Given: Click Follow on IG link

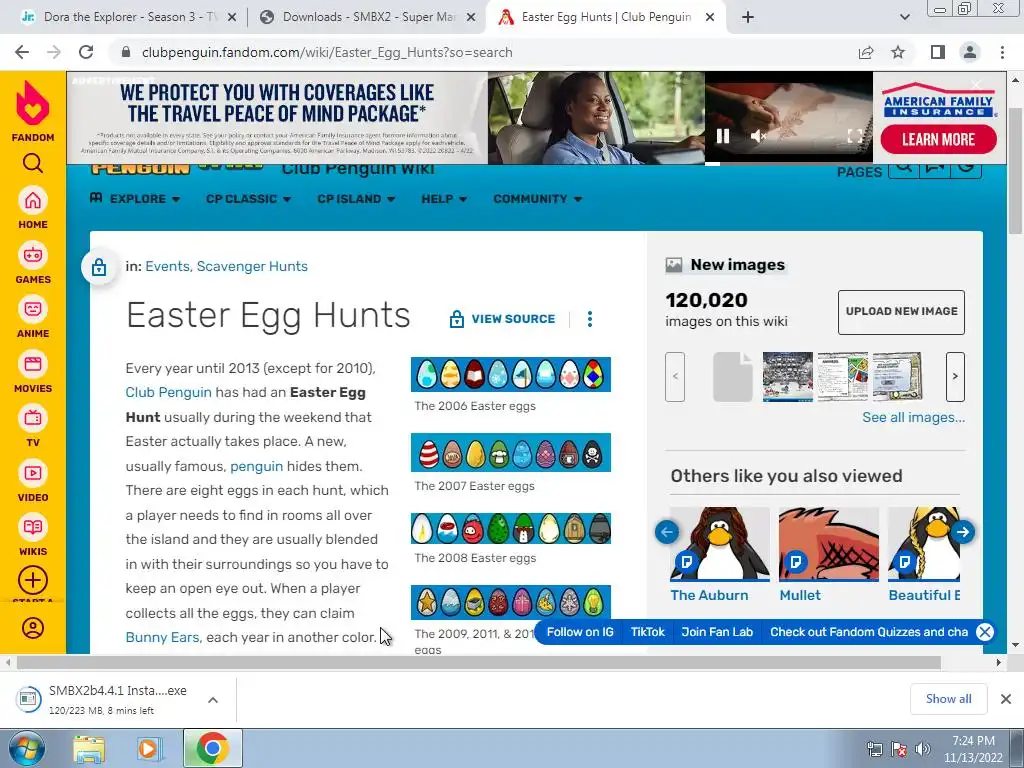Looking at the screenshot, I should click(580, 632).
